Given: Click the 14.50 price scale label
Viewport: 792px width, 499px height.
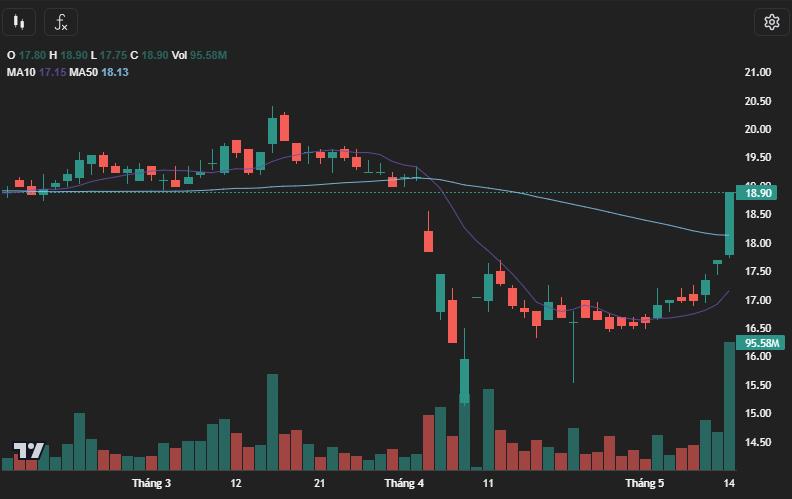Looking at the screenshot, I should click(x=758, y=442).
